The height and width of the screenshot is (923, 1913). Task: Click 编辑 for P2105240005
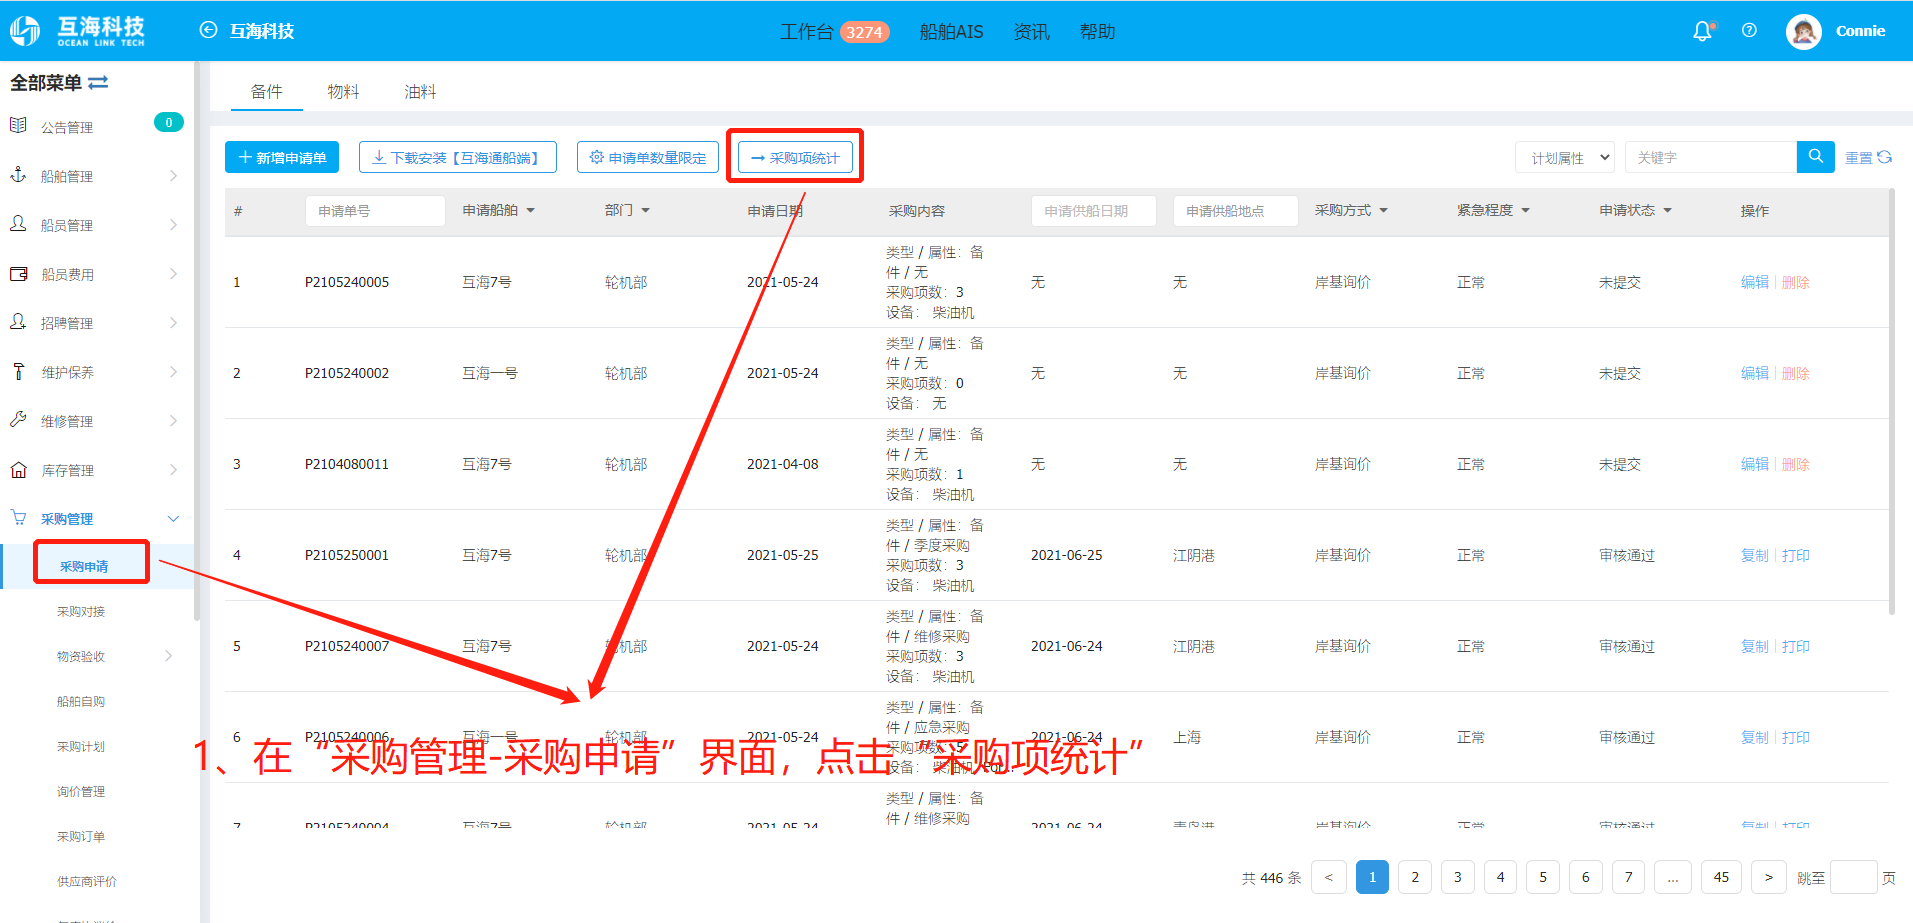[x=1755, y=282]
